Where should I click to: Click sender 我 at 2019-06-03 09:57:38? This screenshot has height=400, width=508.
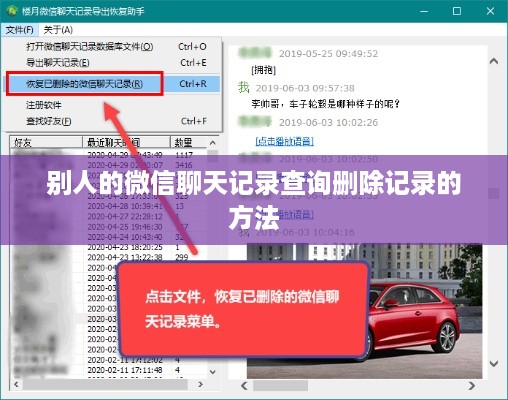244,88
